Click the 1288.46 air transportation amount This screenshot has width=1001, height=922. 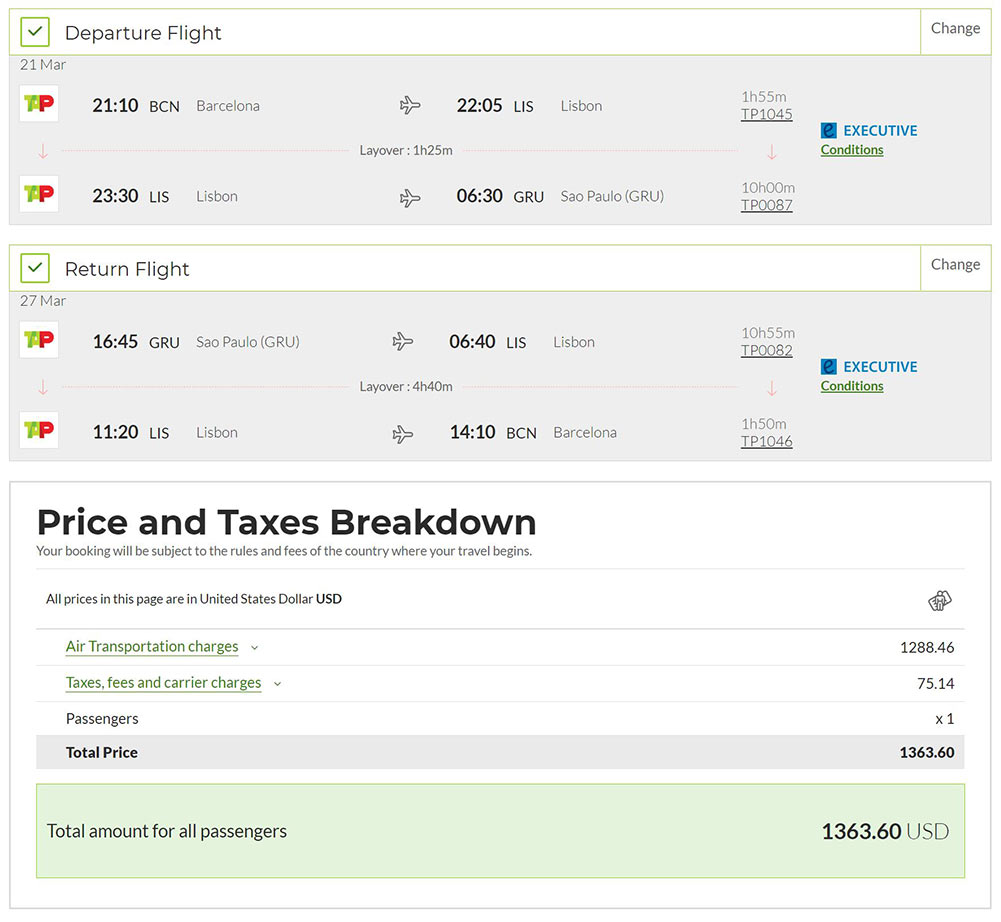[x=927, y=647]
